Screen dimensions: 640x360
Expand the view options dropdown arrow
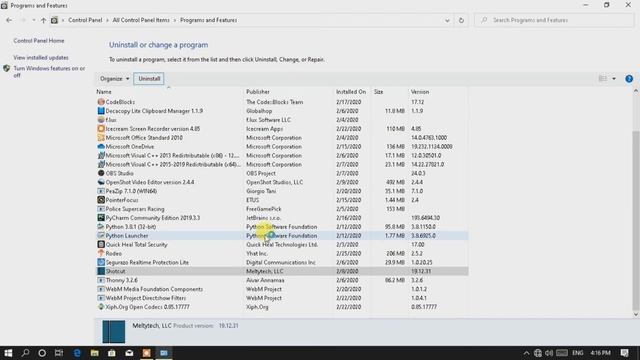614,79
